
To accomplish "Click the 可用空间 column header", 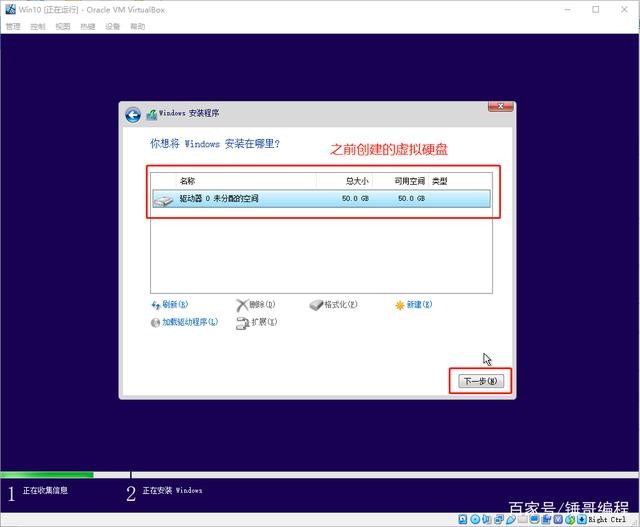I will click(x=409, y=181).
